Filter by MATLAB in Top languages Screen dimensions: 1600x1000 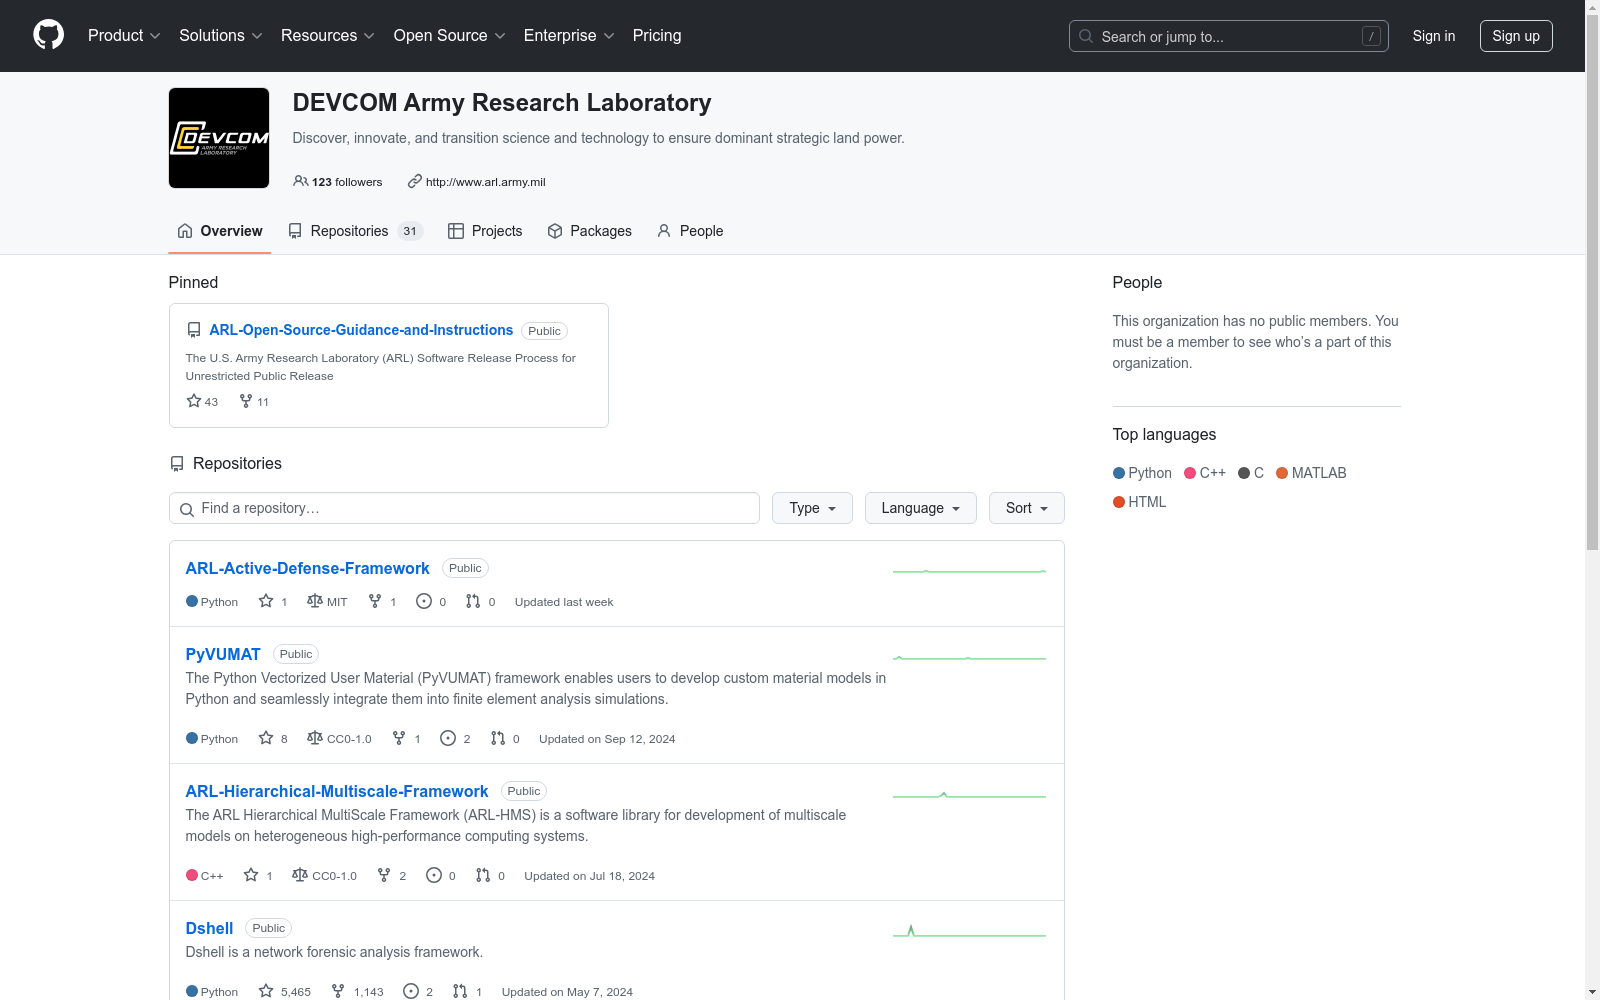pos(1311,473)
